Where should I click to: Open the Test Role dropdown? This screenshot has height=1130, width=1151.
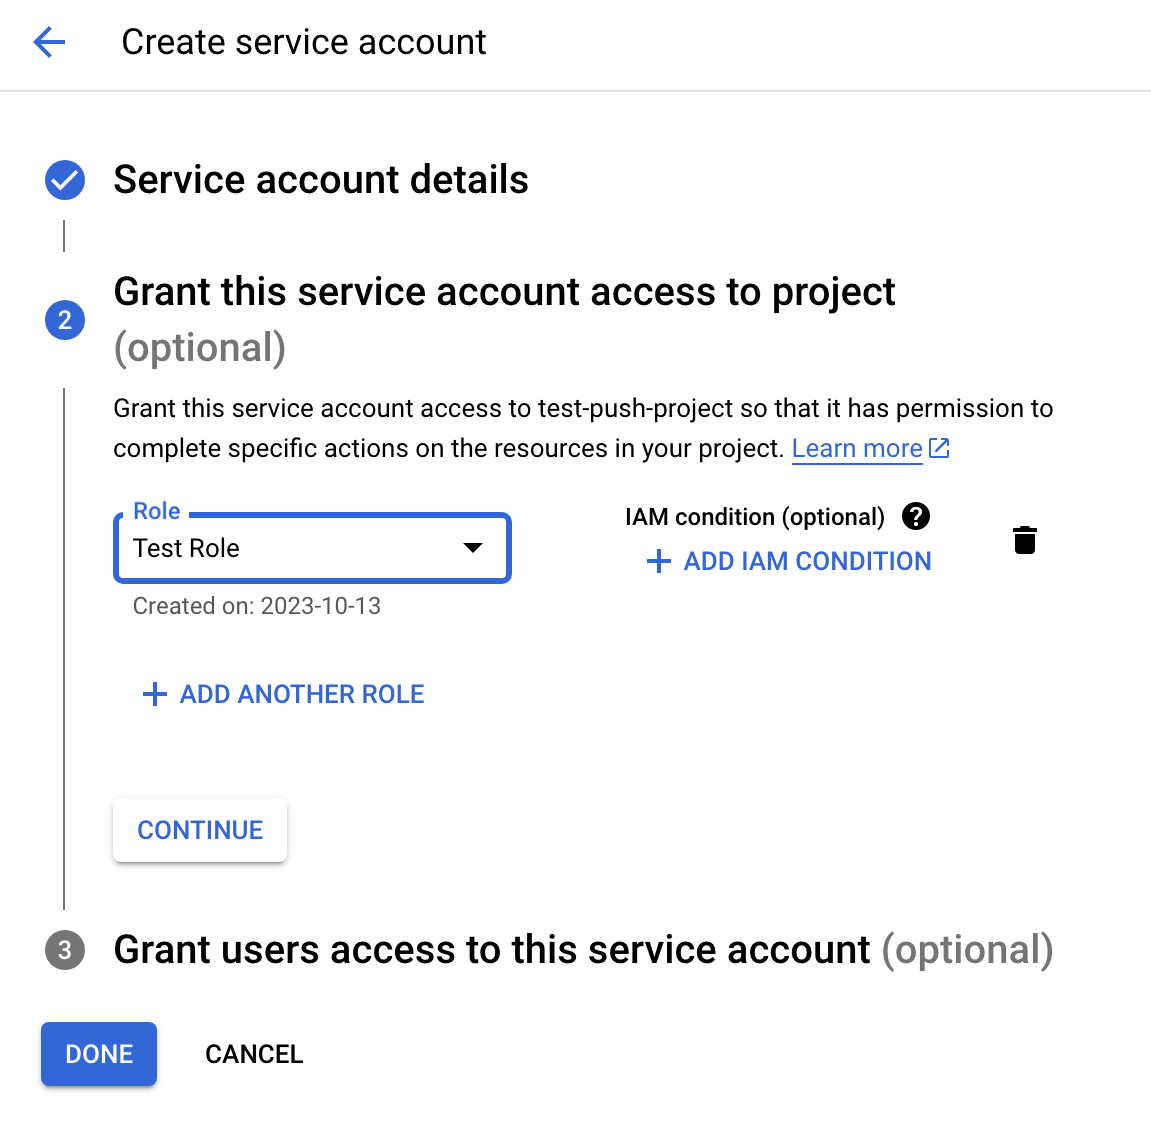pyautogui.click(x=311, y=548)
